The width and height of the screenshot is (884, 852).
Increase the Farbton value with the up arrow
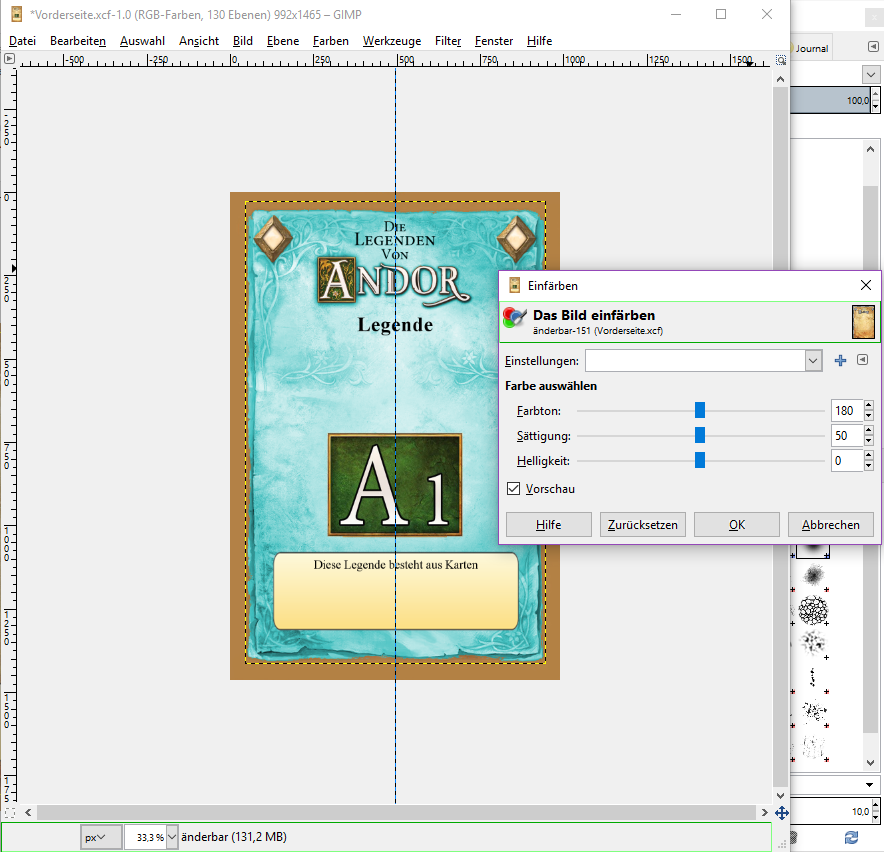click(x=868, y=406)
